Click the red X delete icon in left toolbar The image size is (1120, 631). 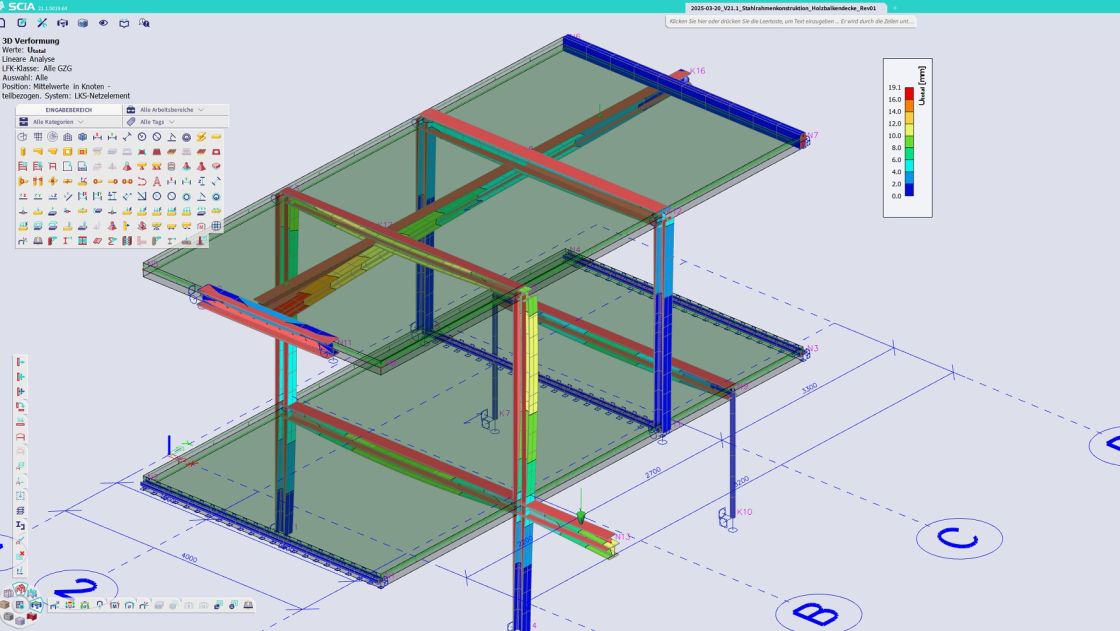click(21, 554)
